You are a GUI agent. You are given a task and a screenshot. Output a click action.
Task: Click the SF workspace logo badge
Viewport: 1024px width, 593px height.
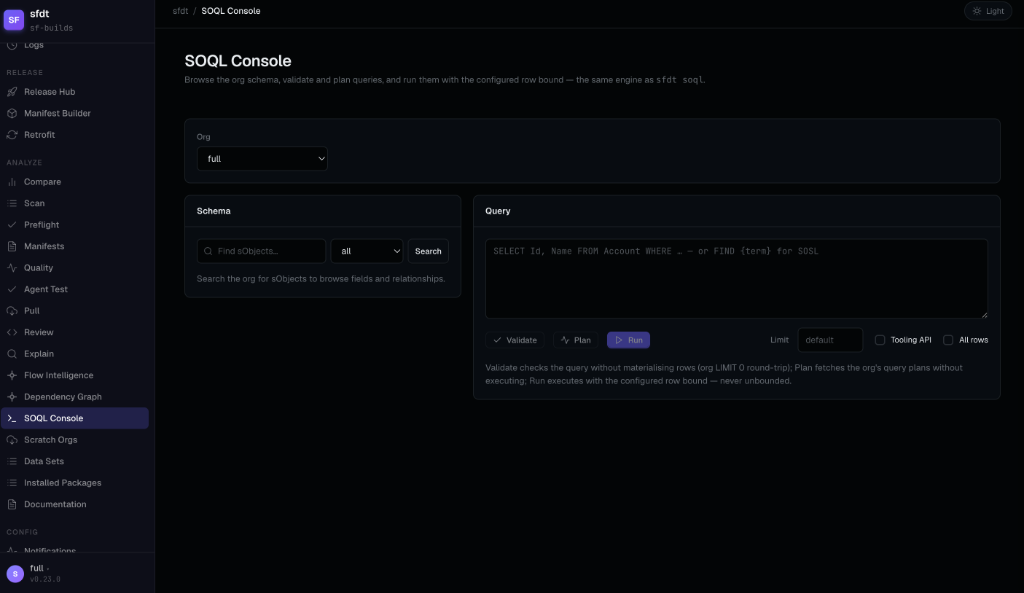(x=14, y=20)
